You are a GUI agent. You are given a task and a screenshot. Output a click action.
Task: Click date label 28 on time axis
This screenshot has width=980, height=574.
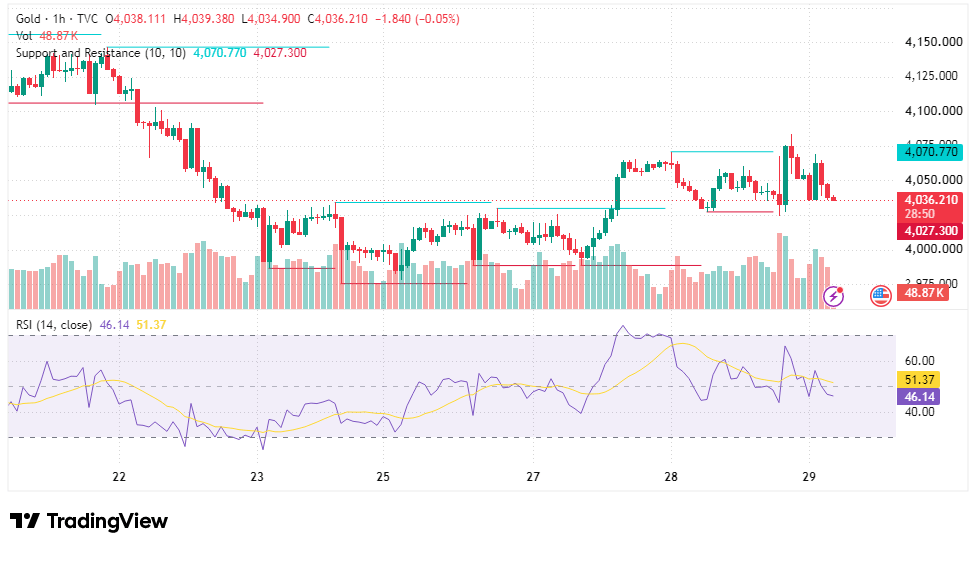[671, 476]
